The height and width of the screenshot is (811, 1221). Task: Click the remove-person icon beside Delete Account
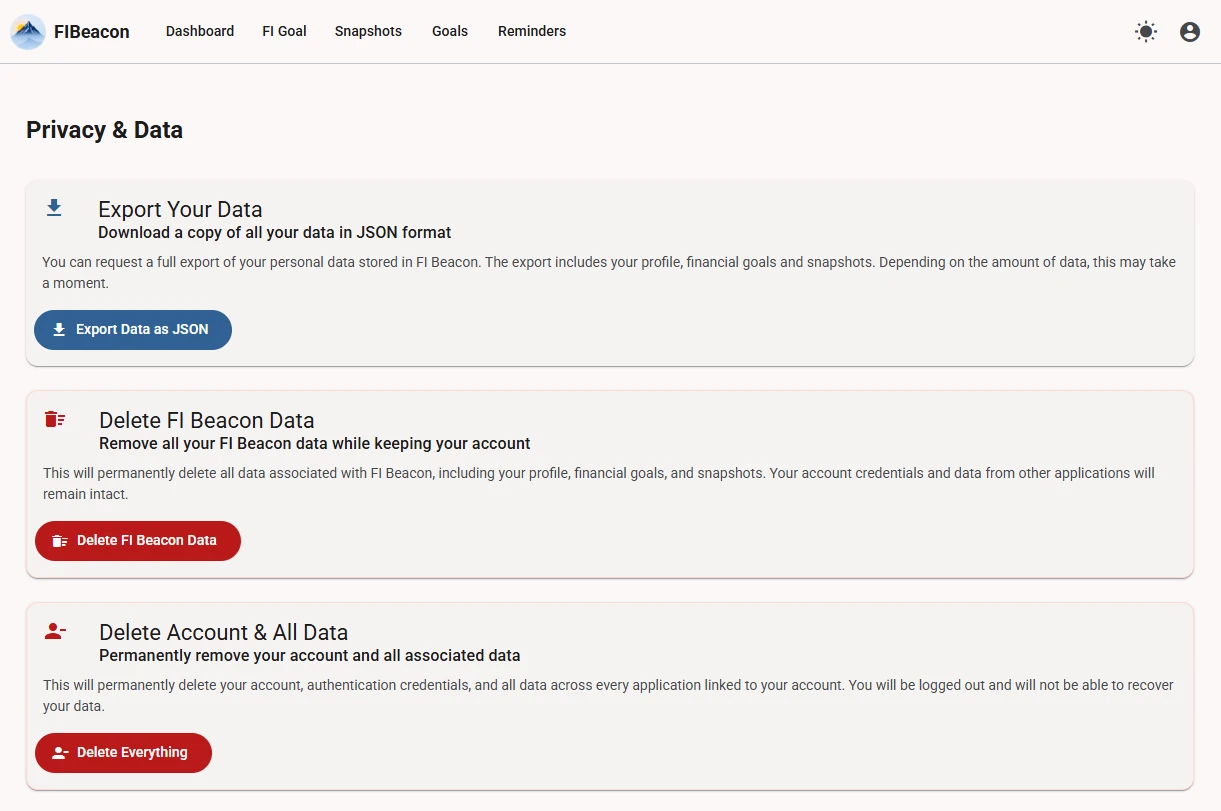pyautogui.click(x=53, y=630)
